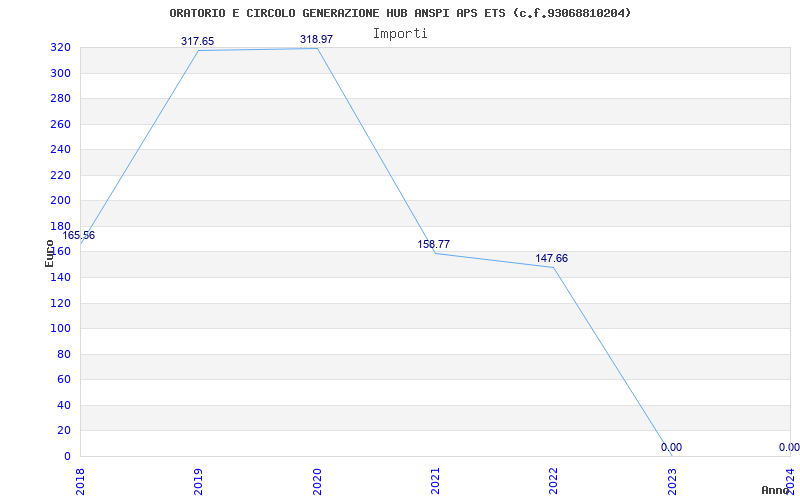Select the 158.77 data label
Image resolution: width=800 pixels, height=500 pixels.
pos(434,244)
